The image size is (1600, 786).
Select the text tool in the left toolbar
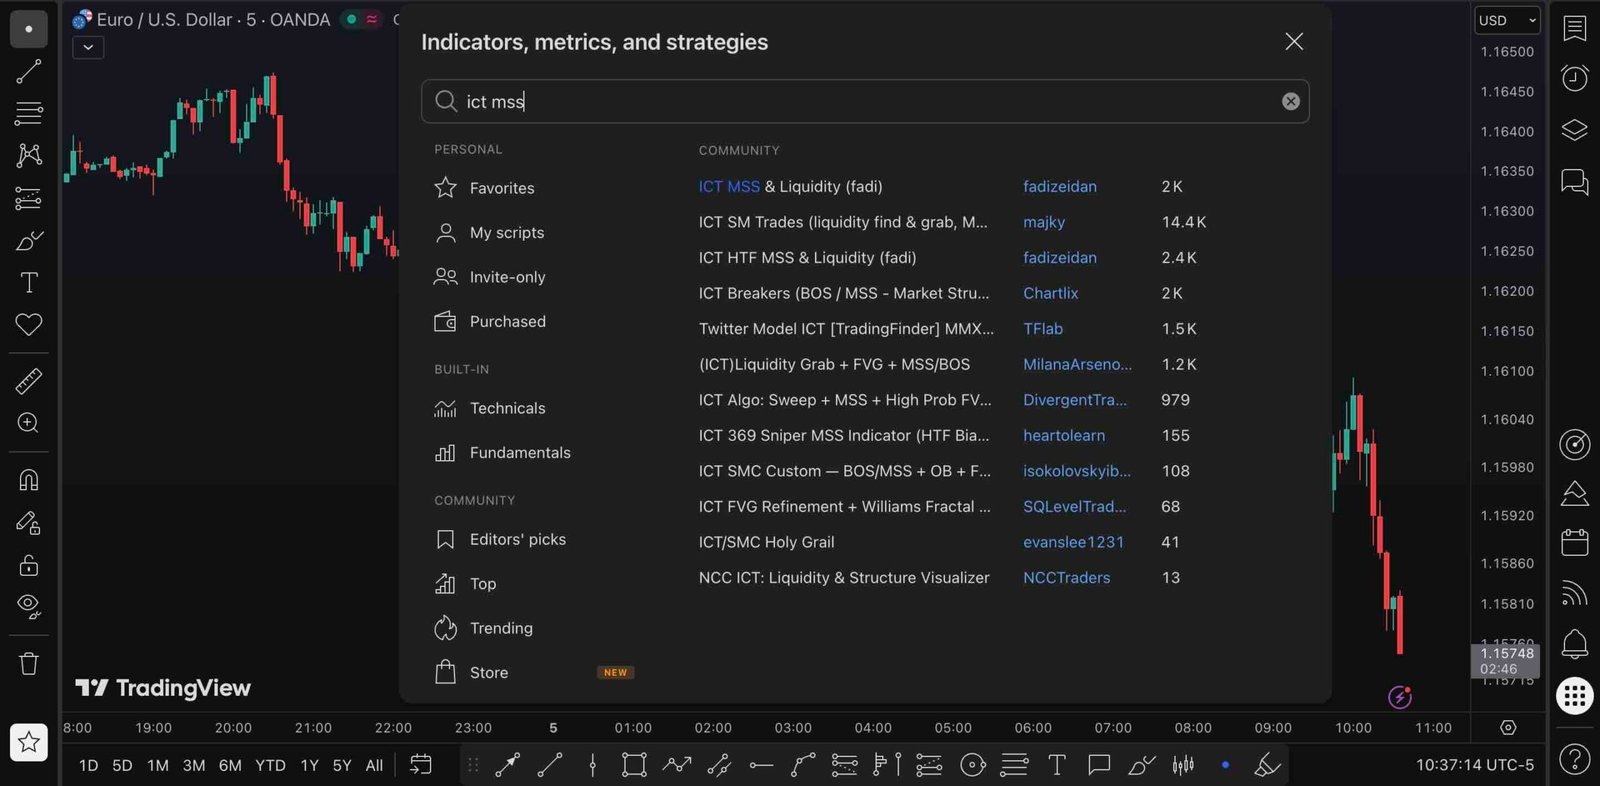click(29, 283)
